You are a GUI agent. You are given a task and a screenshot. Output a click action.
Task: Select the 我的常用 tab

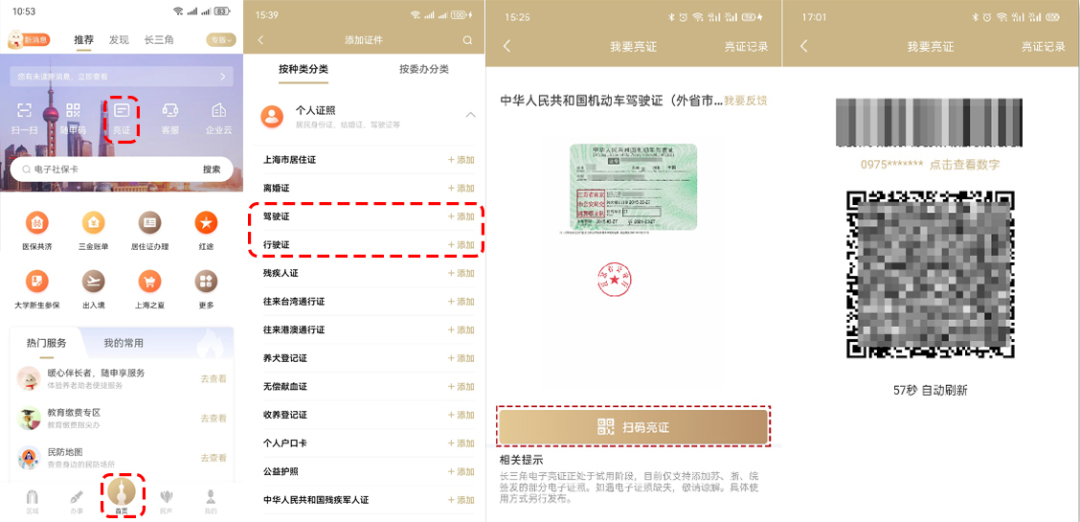coord(124,343)
